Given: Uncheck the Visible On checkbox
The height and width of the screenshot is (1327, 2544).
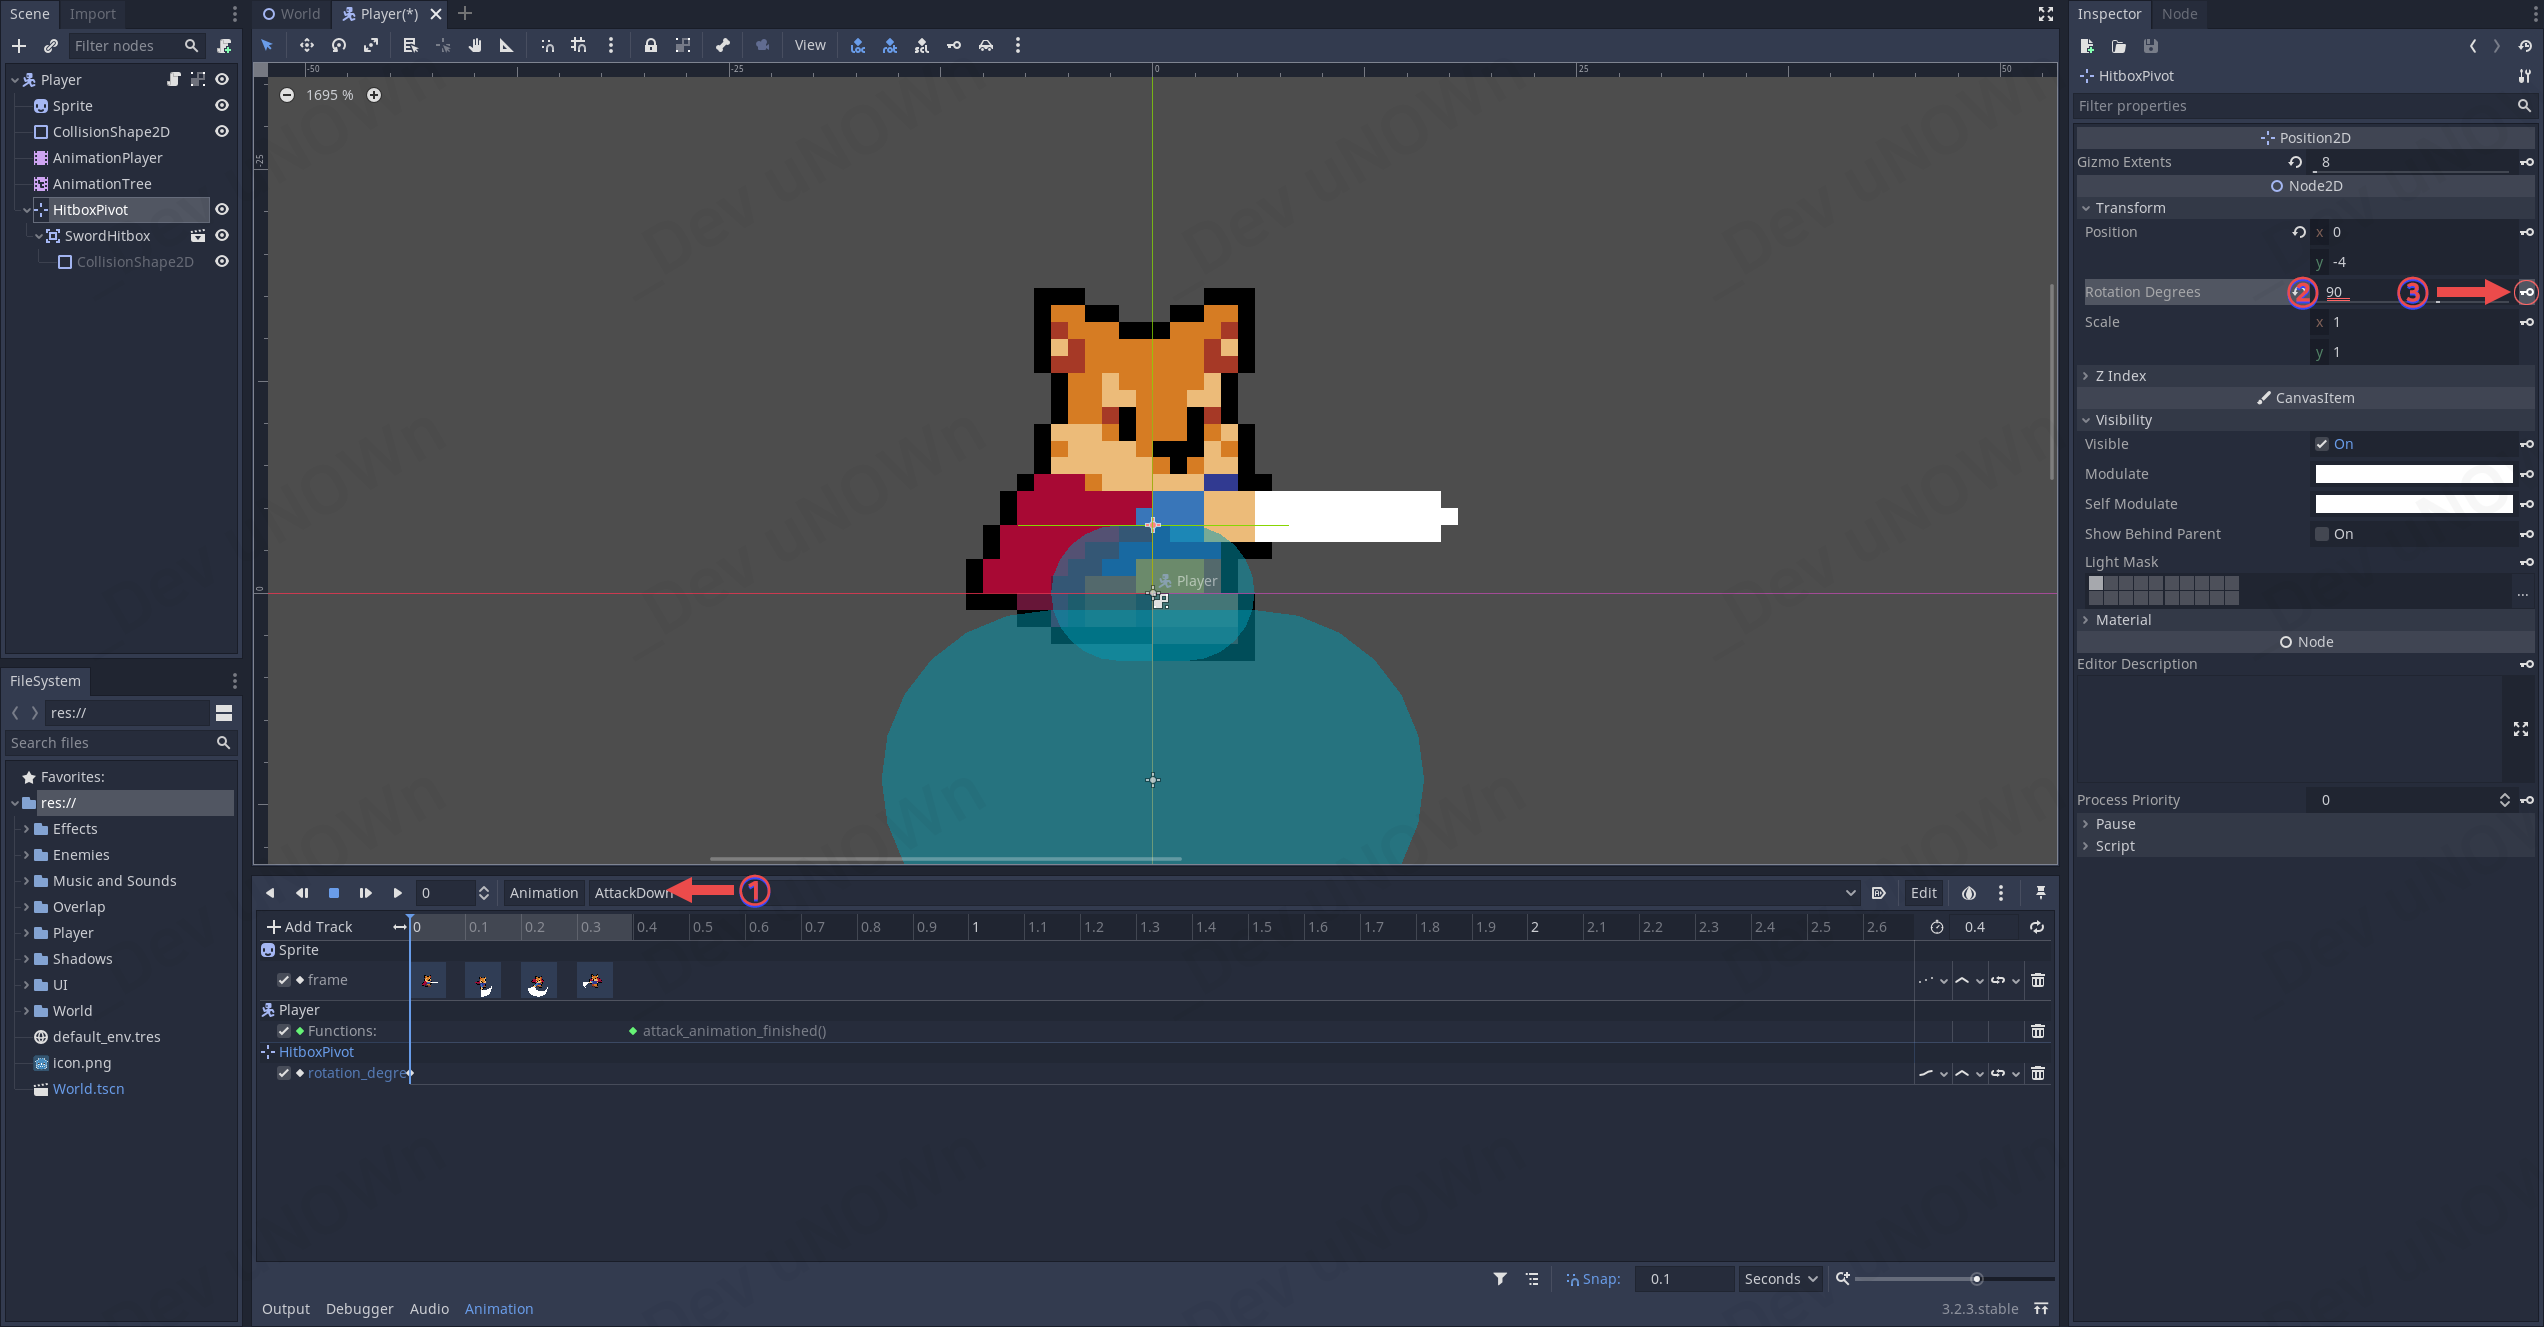Looking at the screenshot, I should pos(2322,444).
